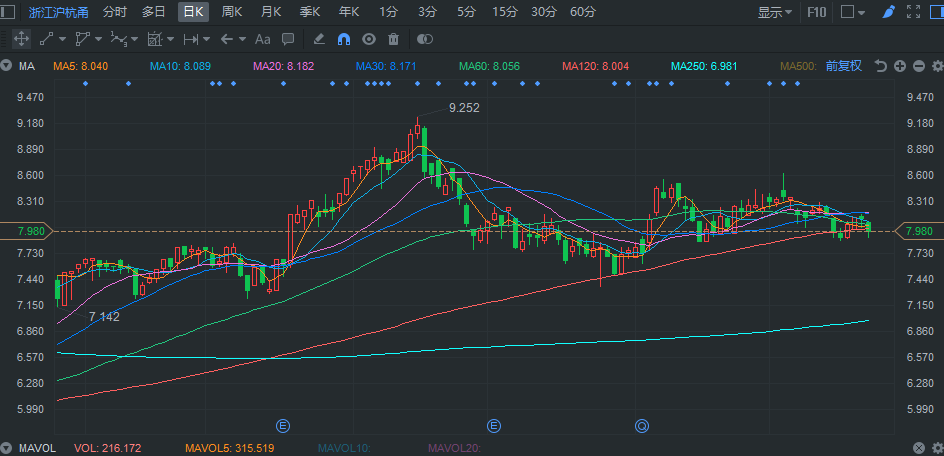The image size is (944, 456).
Task: Switch to 季K quarterly candlestick tab
Action: pos(310,11)
